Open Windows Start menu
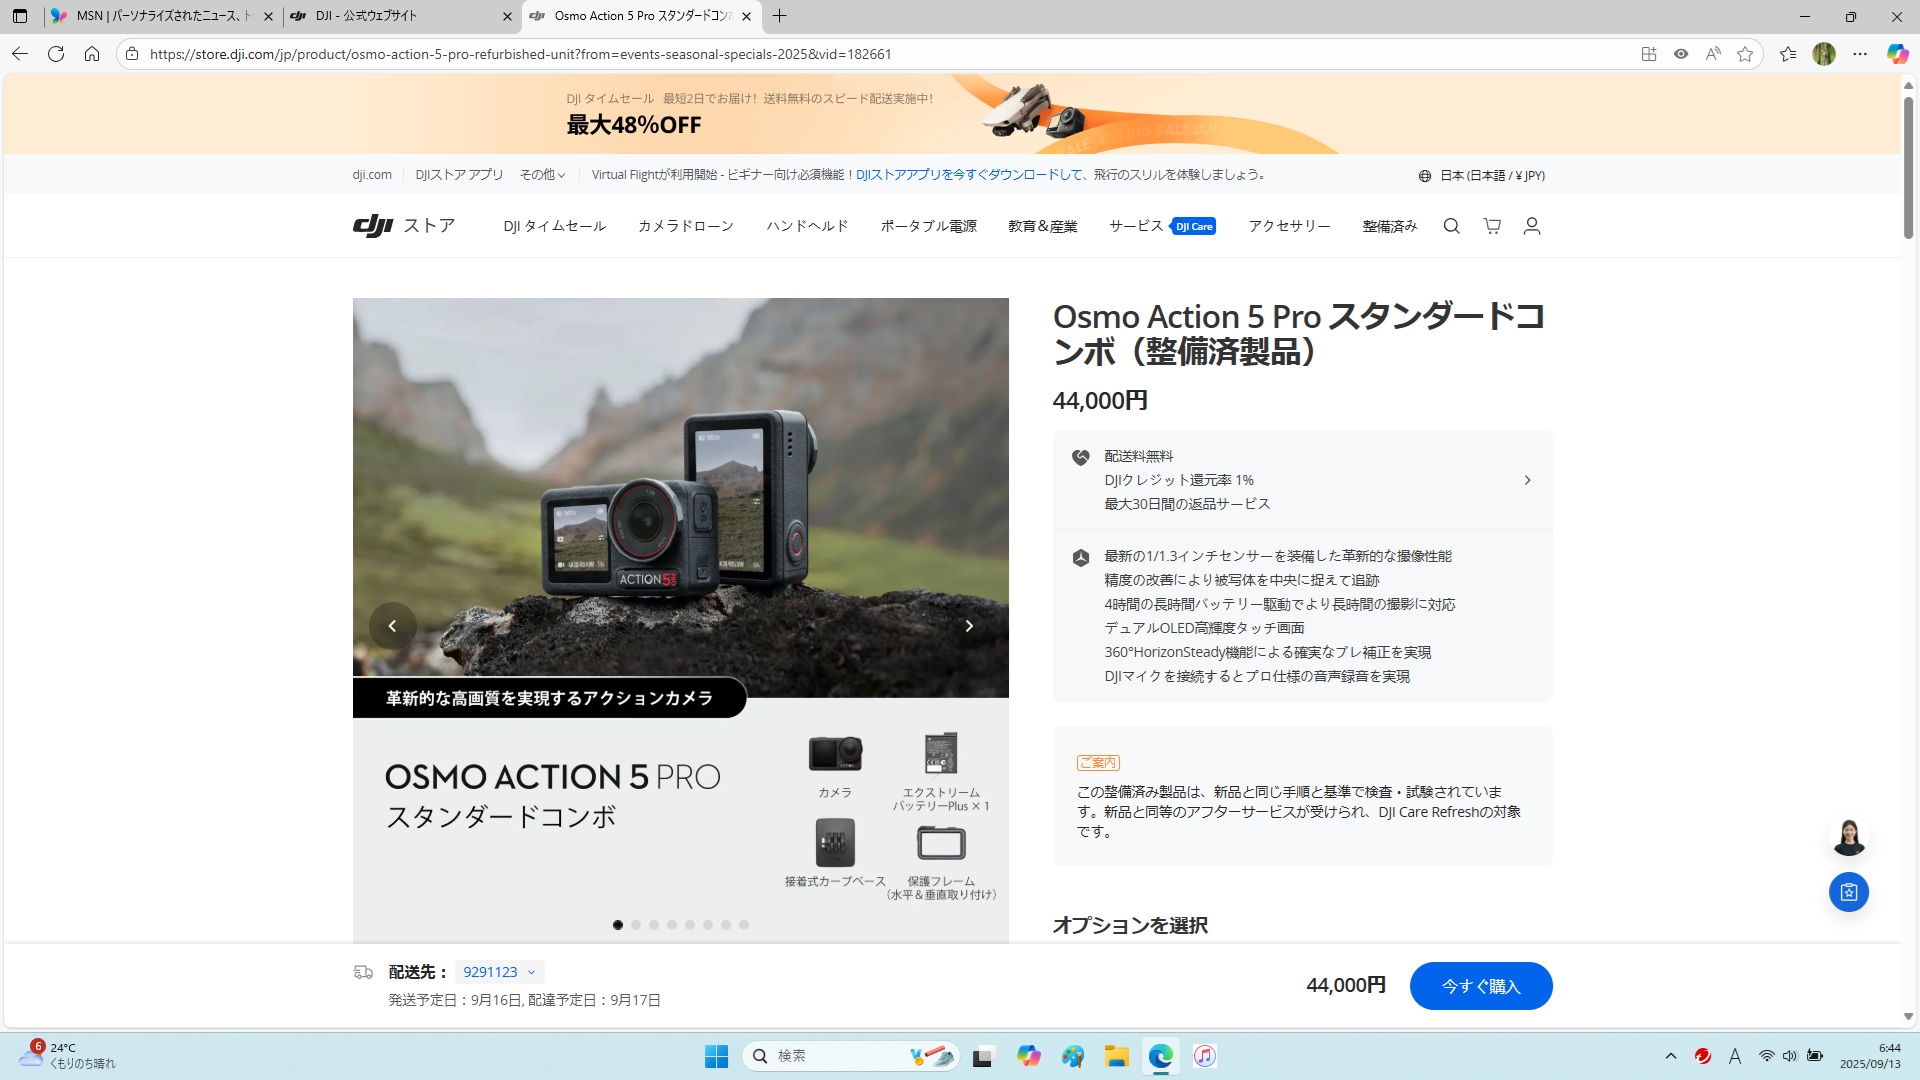The image size is (1920, 1080). click(x=716, y=1056)
